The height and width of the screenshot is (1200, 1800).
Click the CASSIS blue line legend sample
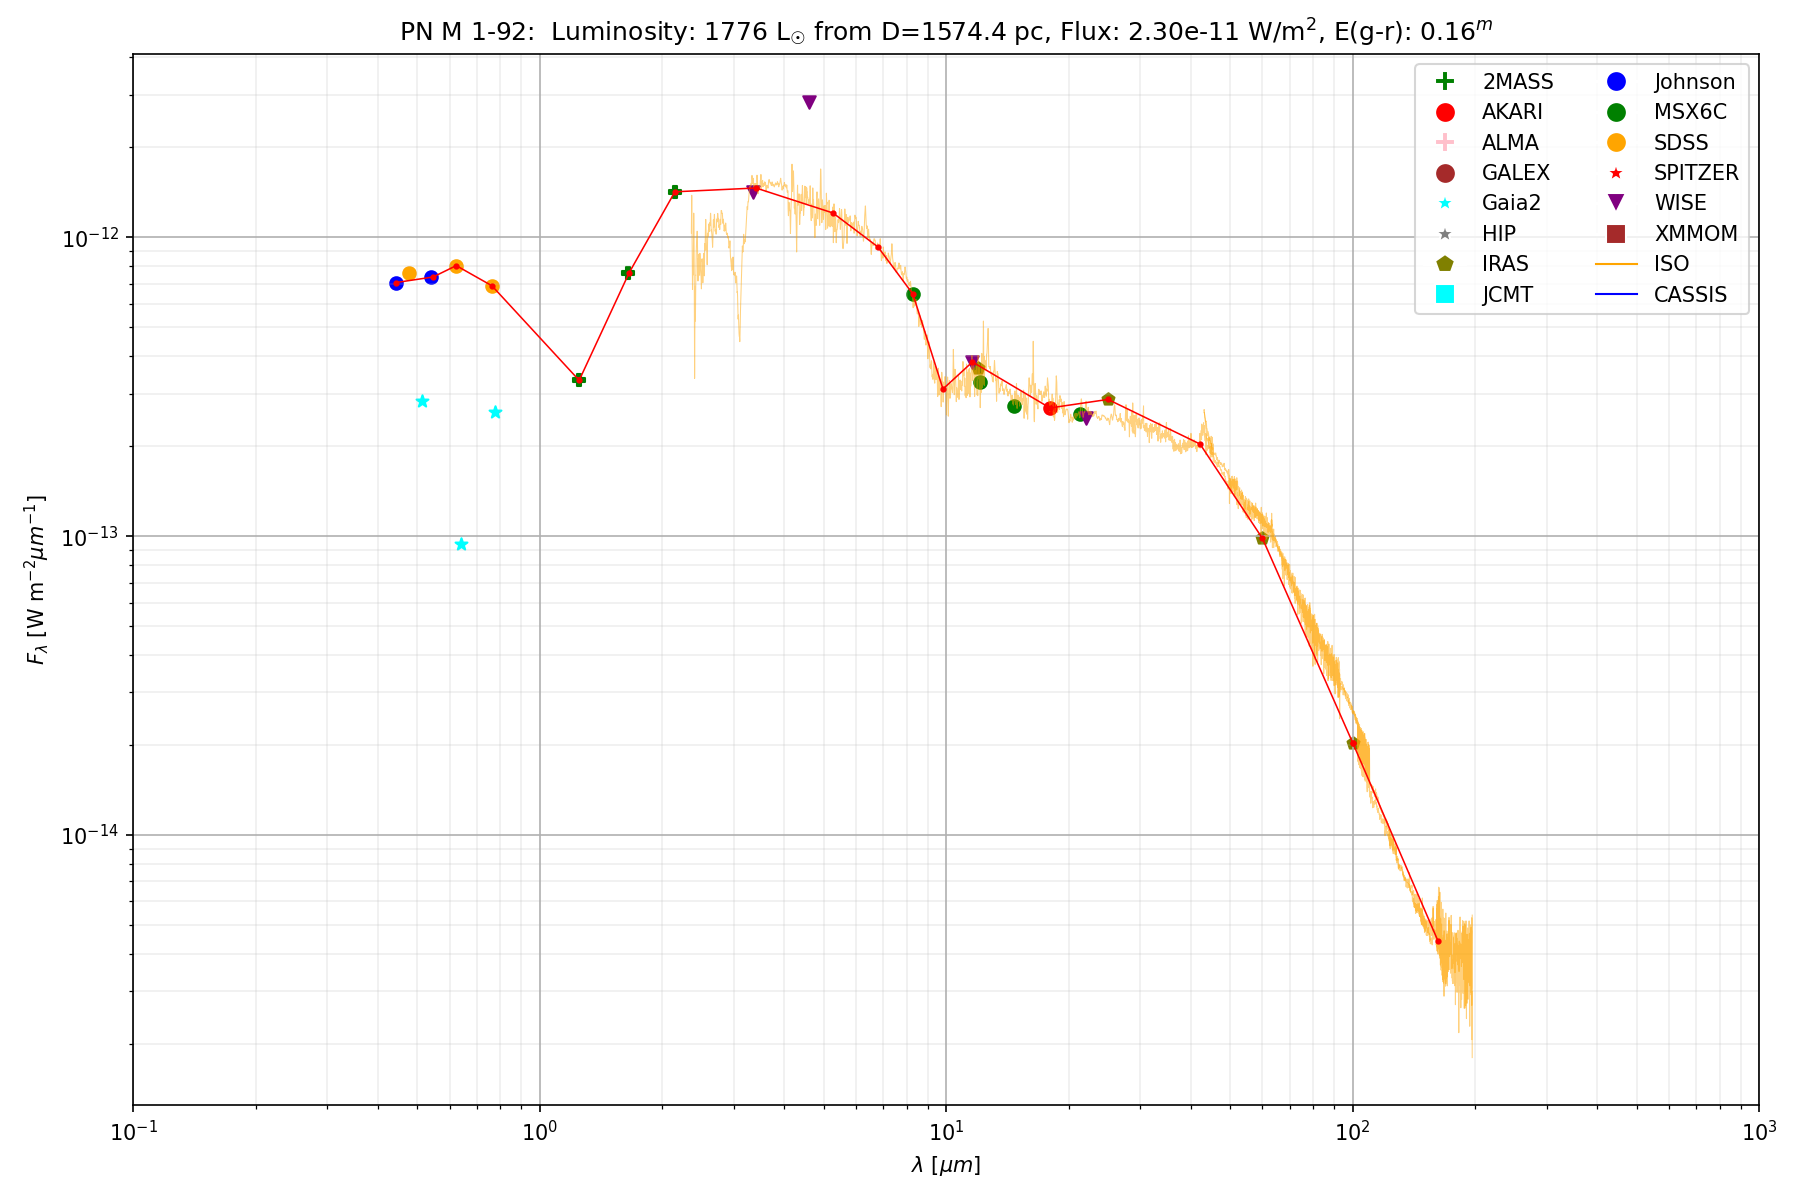(x=1616, y=294)
